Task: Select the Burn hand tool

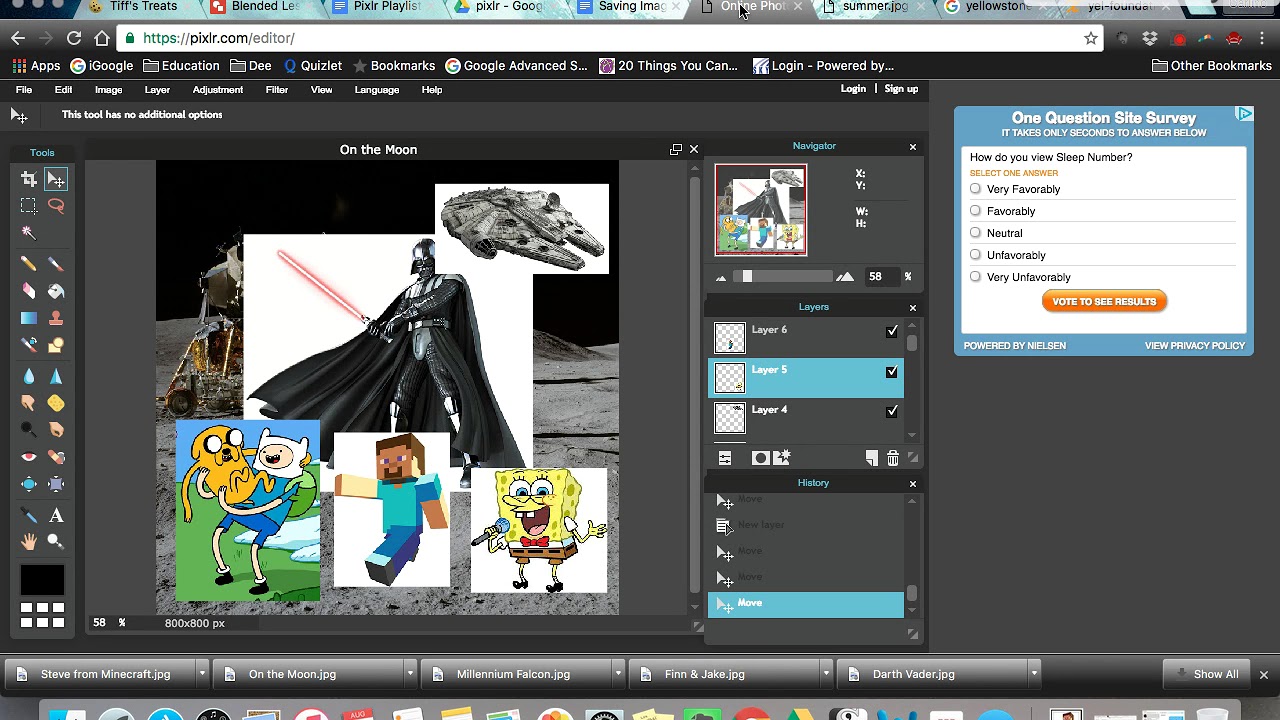Action: 56,430
